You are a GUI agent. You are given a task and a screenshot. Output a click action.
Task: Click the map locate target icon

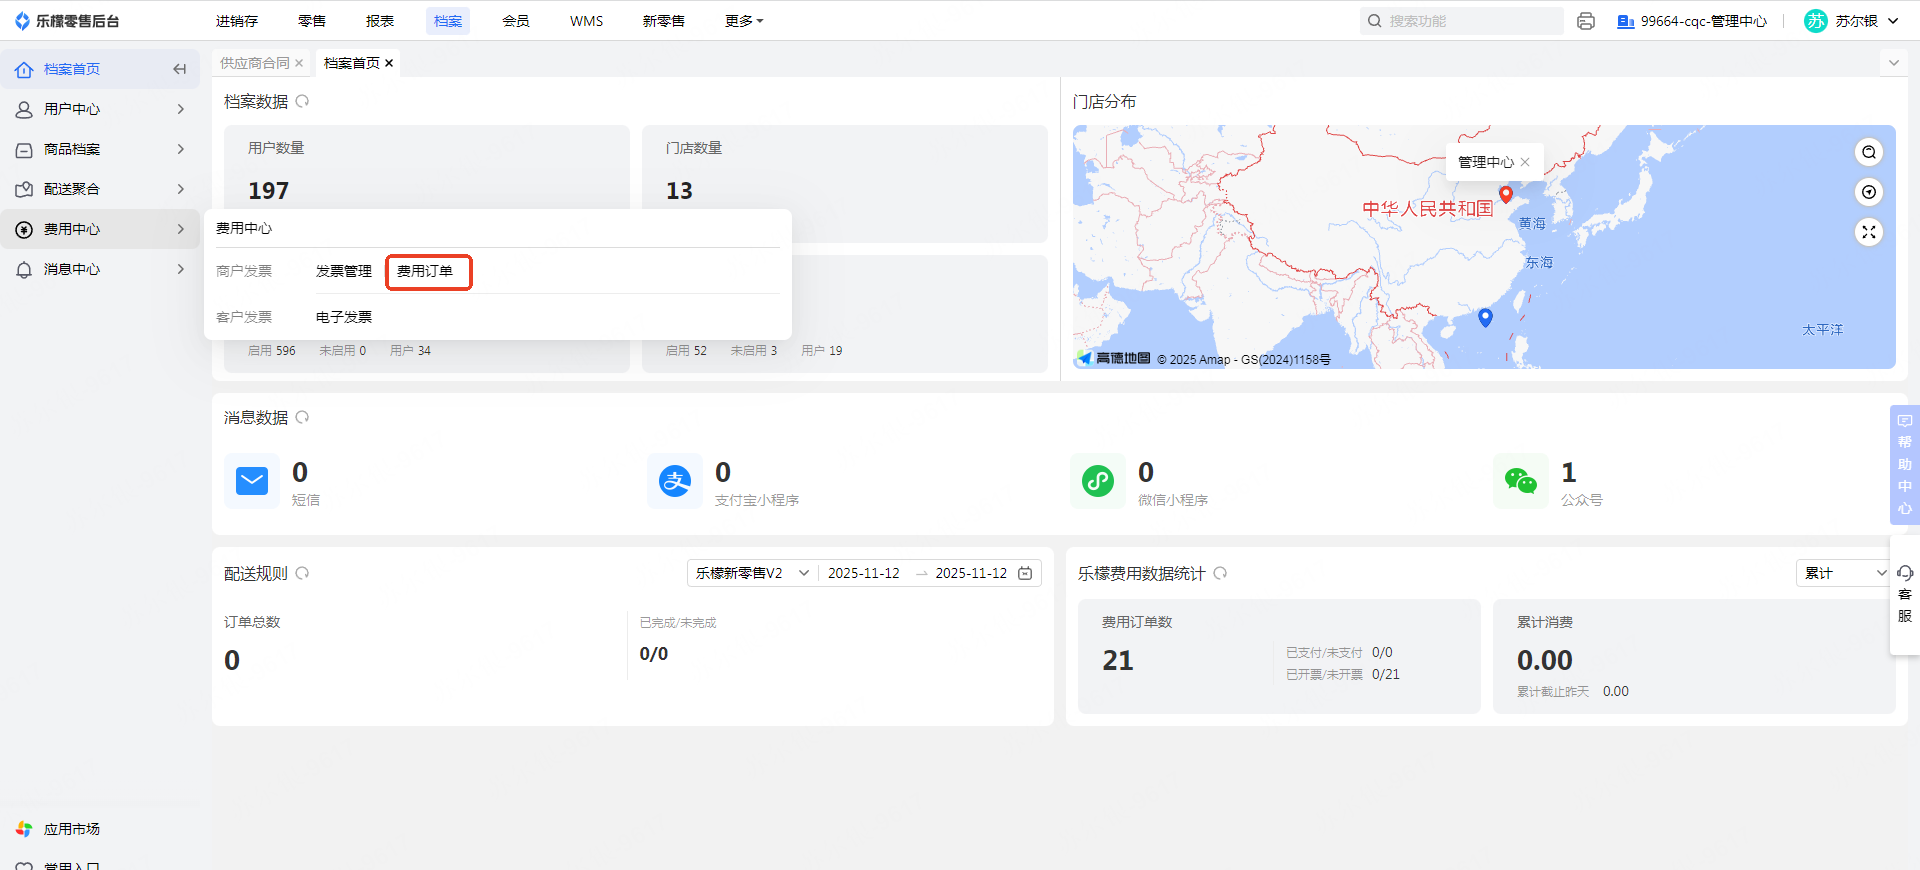pos(1868,192)
